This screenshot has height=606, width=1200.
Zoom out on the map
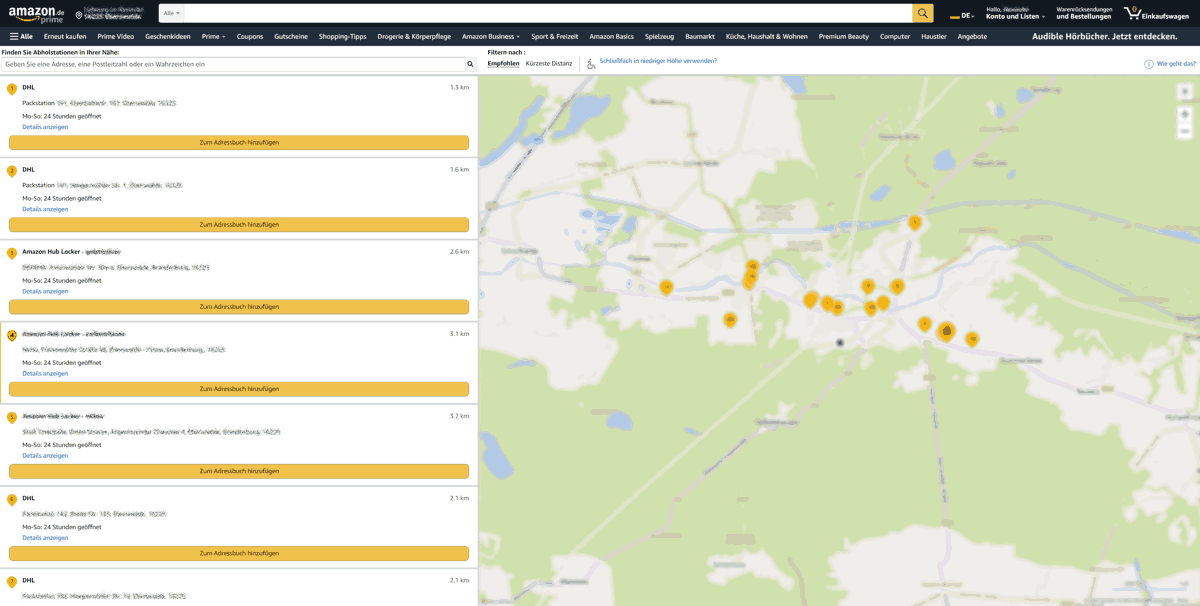click(1185, 130)
